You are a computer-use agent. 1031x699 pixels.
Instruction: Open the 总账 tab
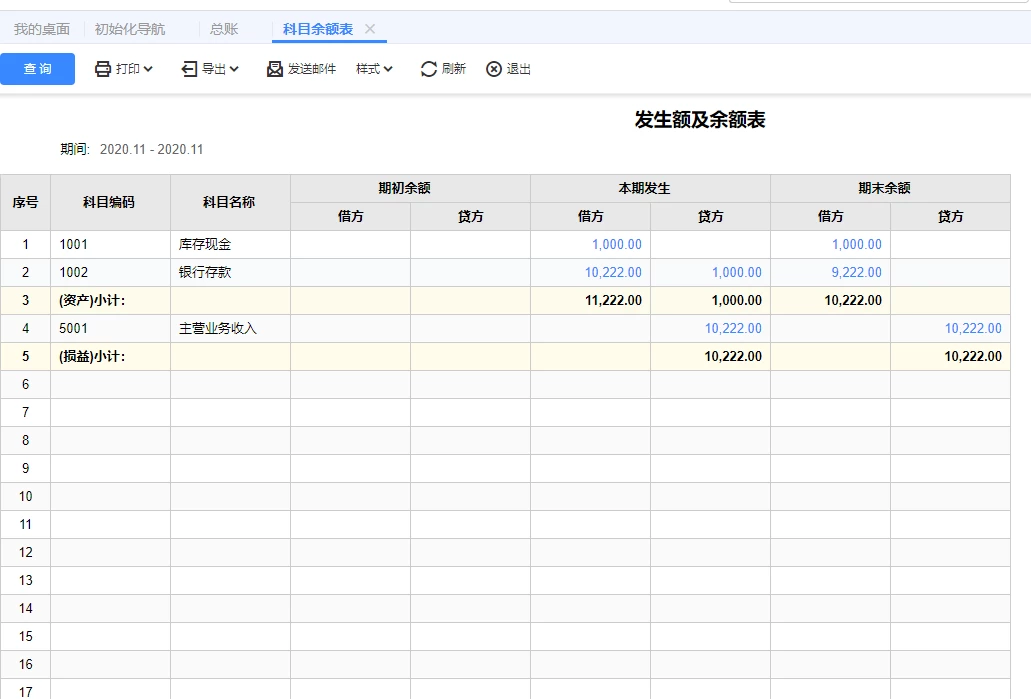coord(224,29)
